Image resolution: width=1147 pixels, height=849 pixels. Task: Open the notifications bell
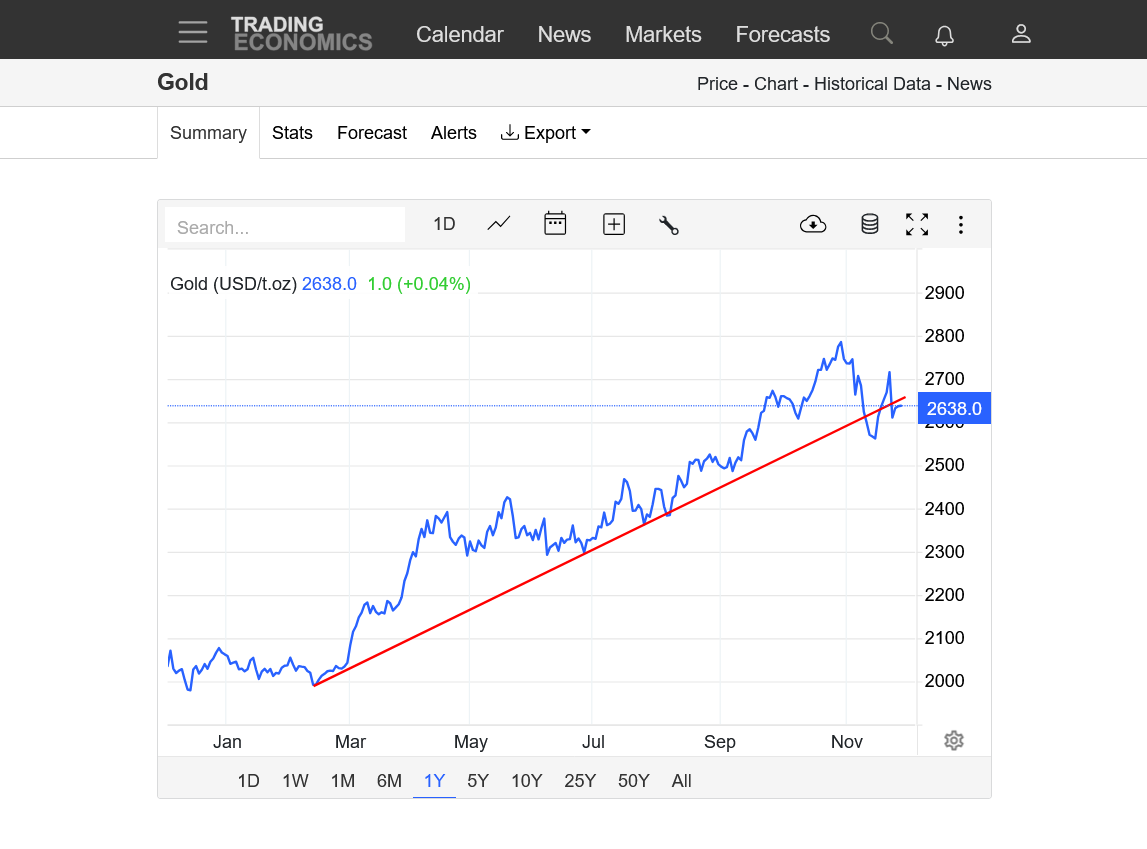(x=944, y=35)
